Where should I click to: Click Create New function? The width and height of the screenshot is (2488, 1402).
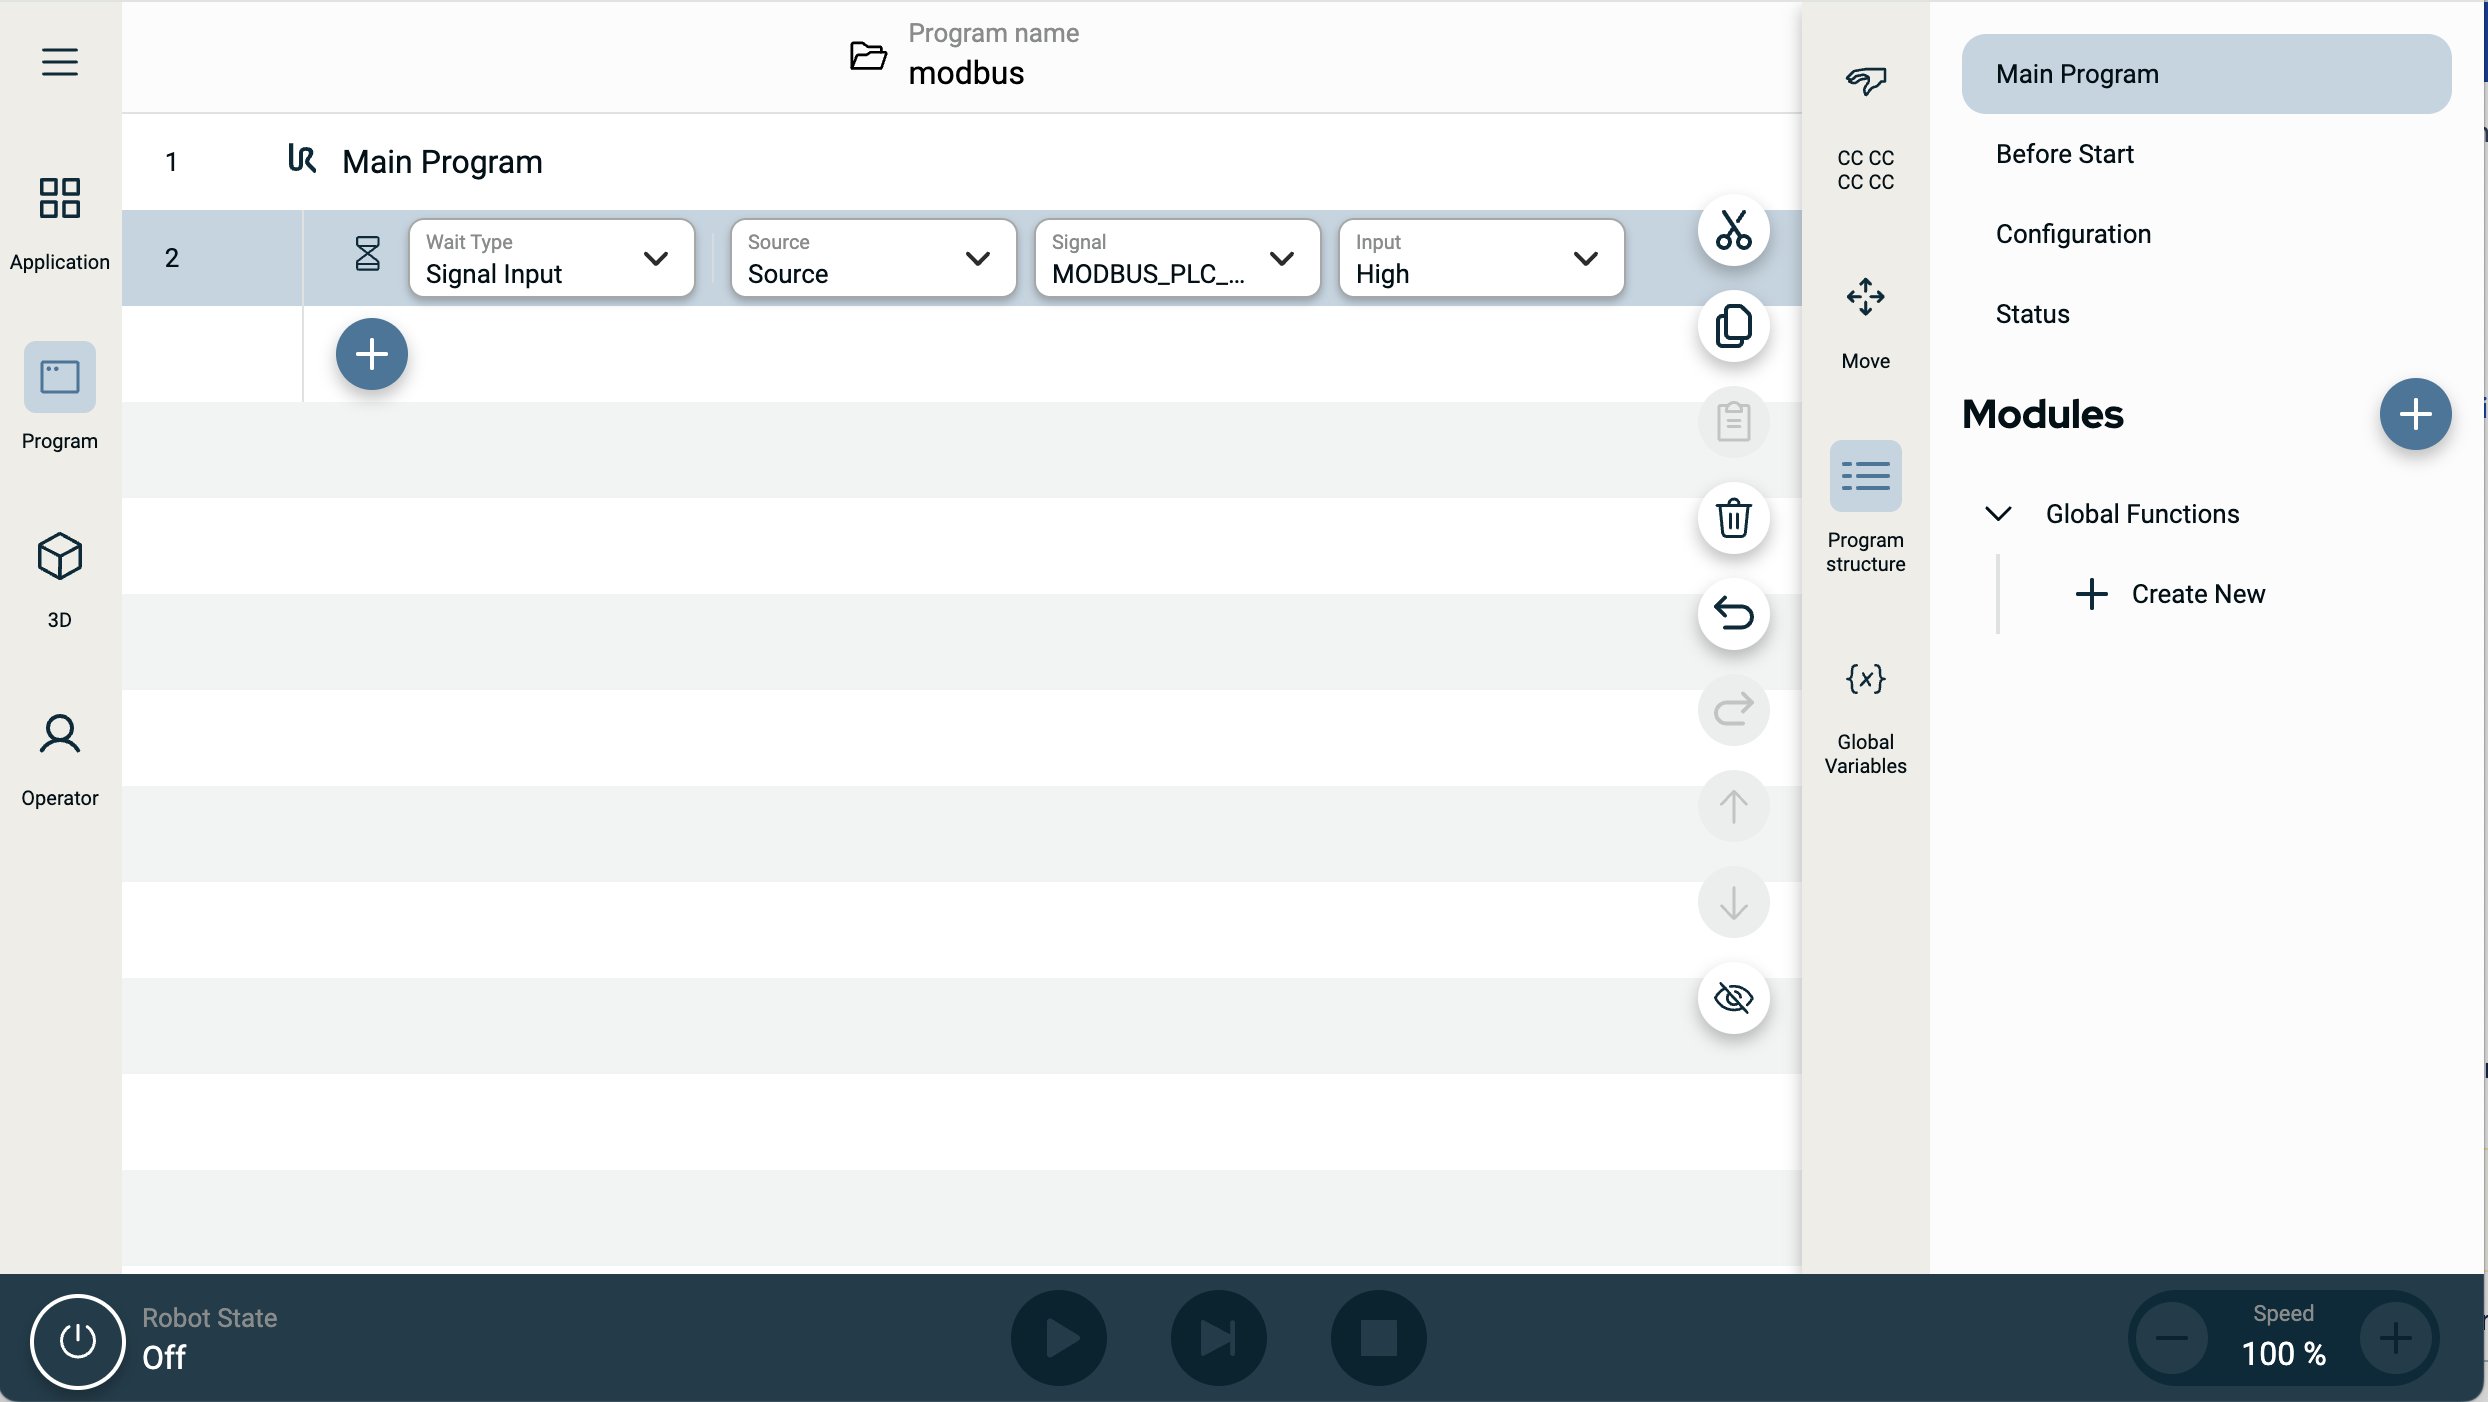tap(2170, 594)
